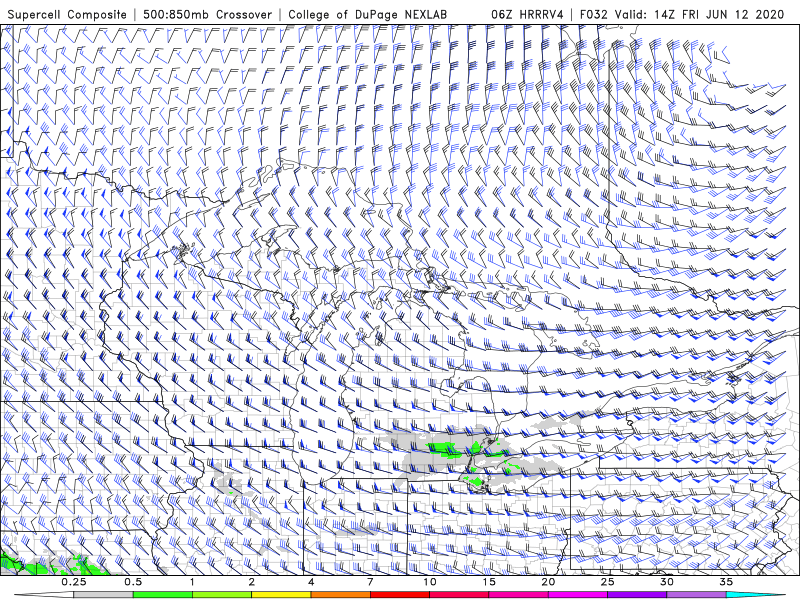Click the legend value 35
Screen dimensions: 800x600
(x=726, y=582)
